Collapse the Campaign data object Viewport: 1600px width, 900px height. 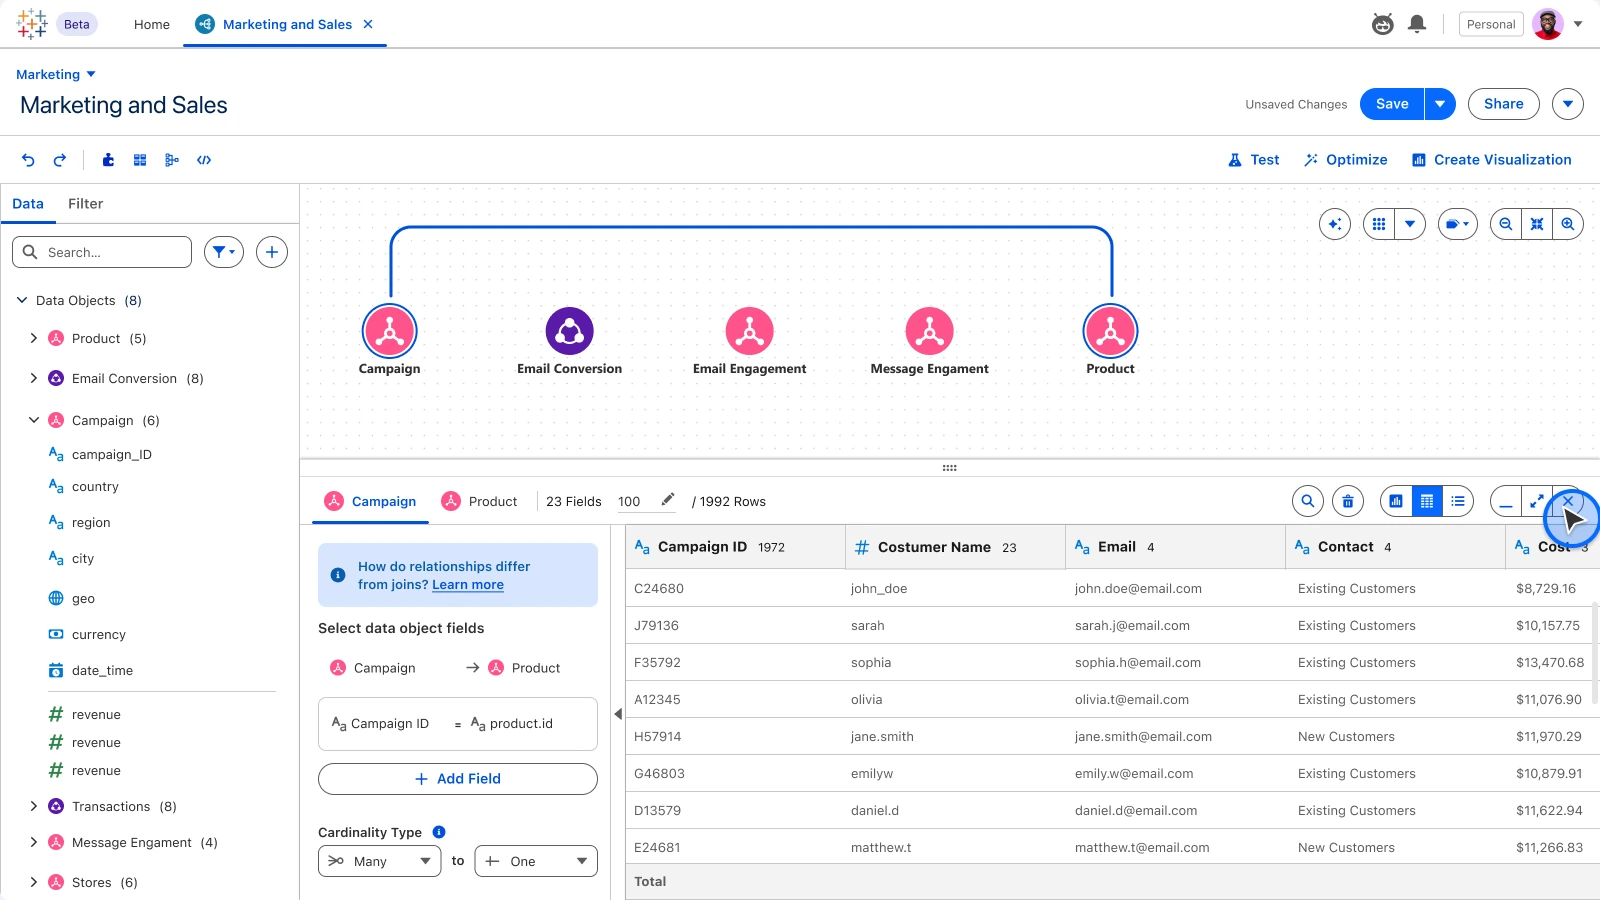point(34,420)
